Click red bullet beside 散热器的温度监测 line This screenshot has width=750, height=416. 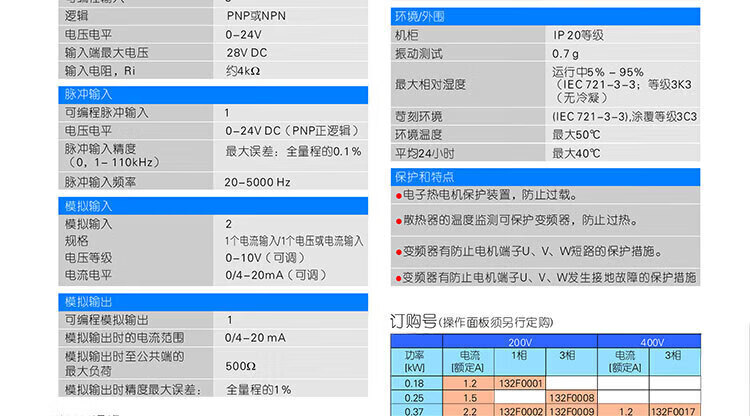coord(400,220)
